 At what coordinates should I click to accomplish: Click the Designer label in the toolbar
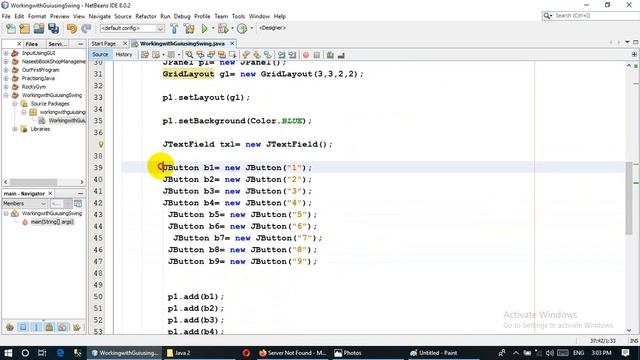pos(272,28)
